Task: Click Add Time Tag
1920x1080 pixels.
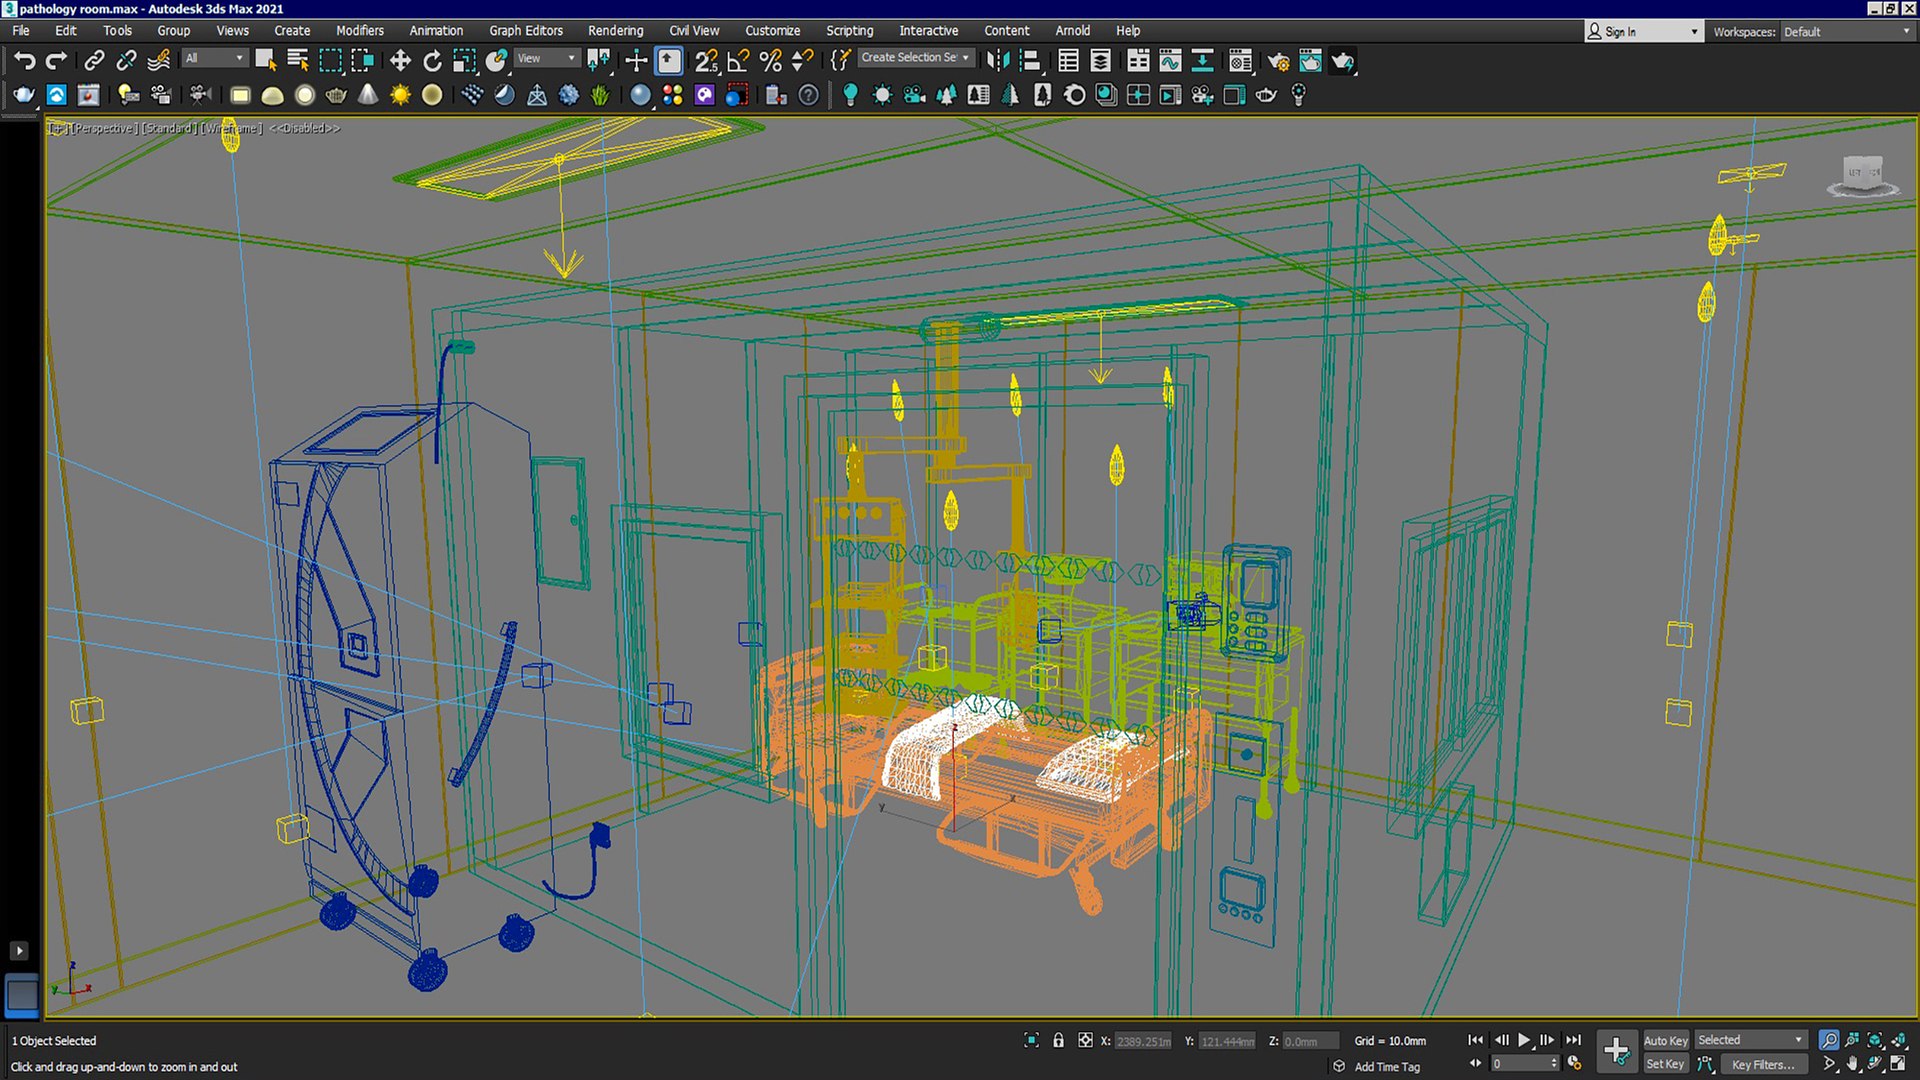Action: 1387,1067
